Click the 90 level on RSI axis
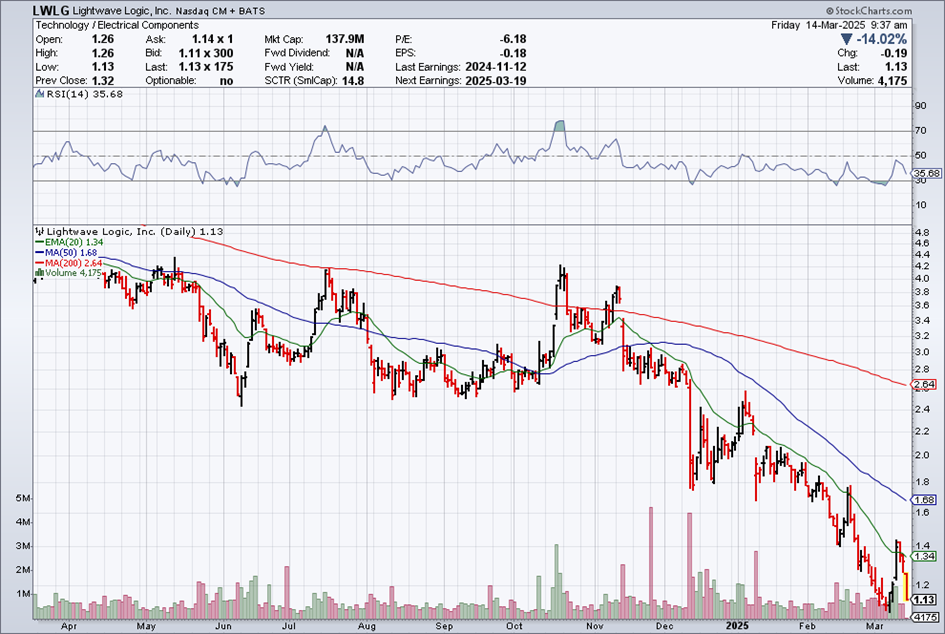This screenshot has height=634, width=945. coord(920,106)
